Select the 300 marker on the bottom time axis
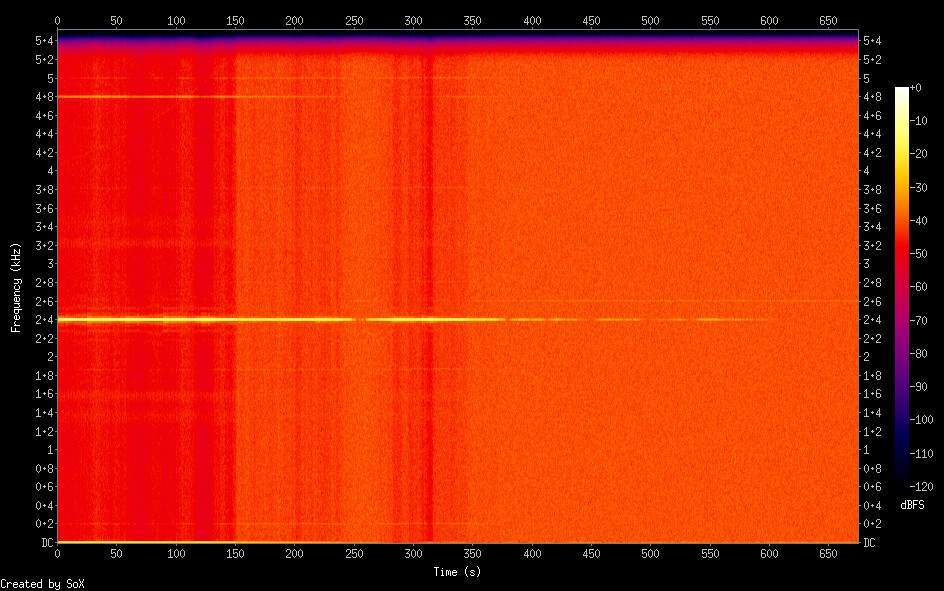The image size is (944, 591). (x=294, y=553)
